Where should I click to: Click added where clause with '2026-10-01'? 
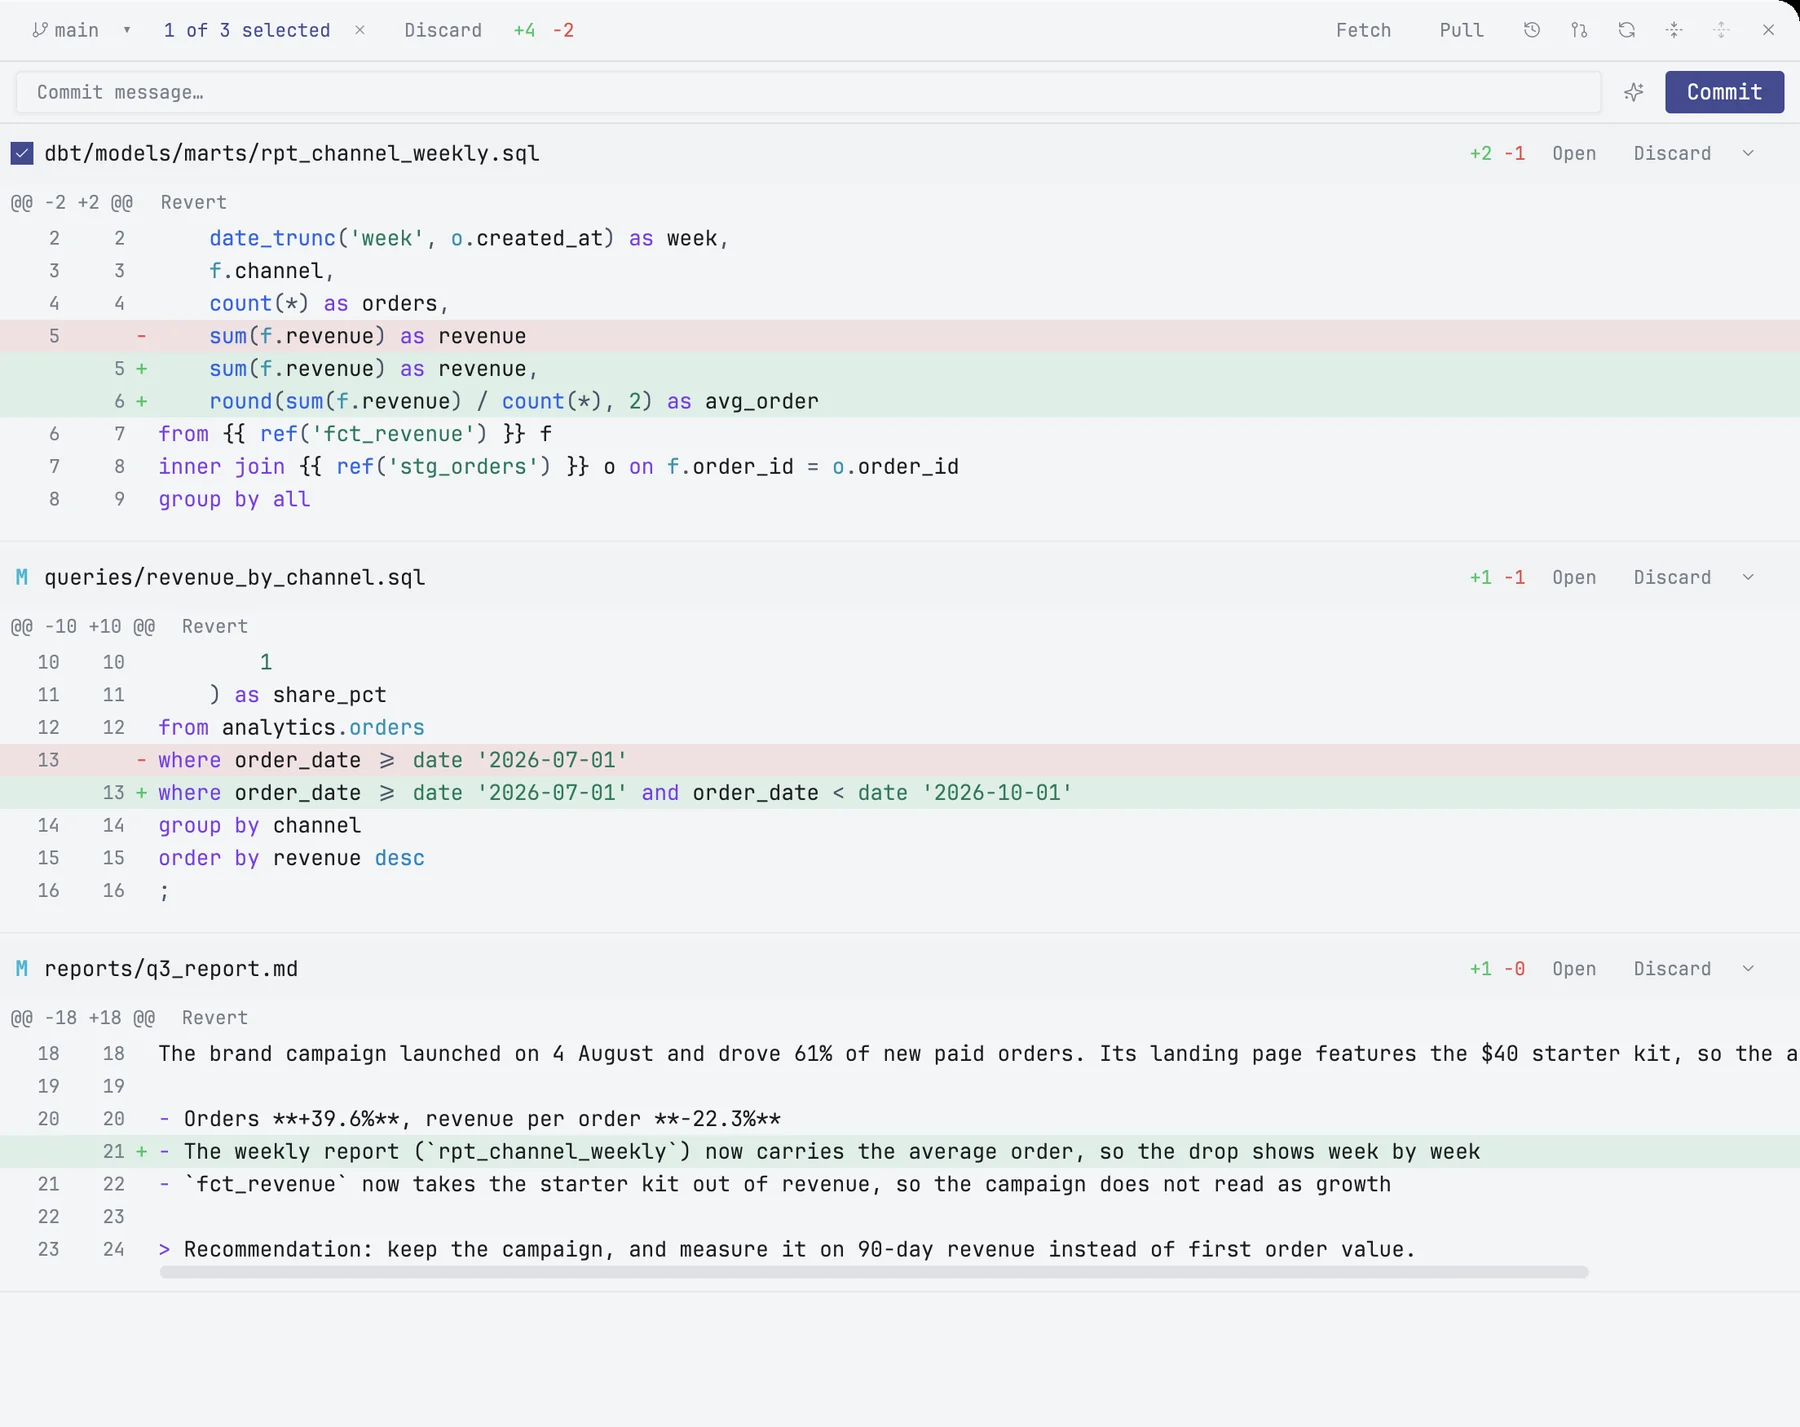pyautogui.click(x=900, y=792)
